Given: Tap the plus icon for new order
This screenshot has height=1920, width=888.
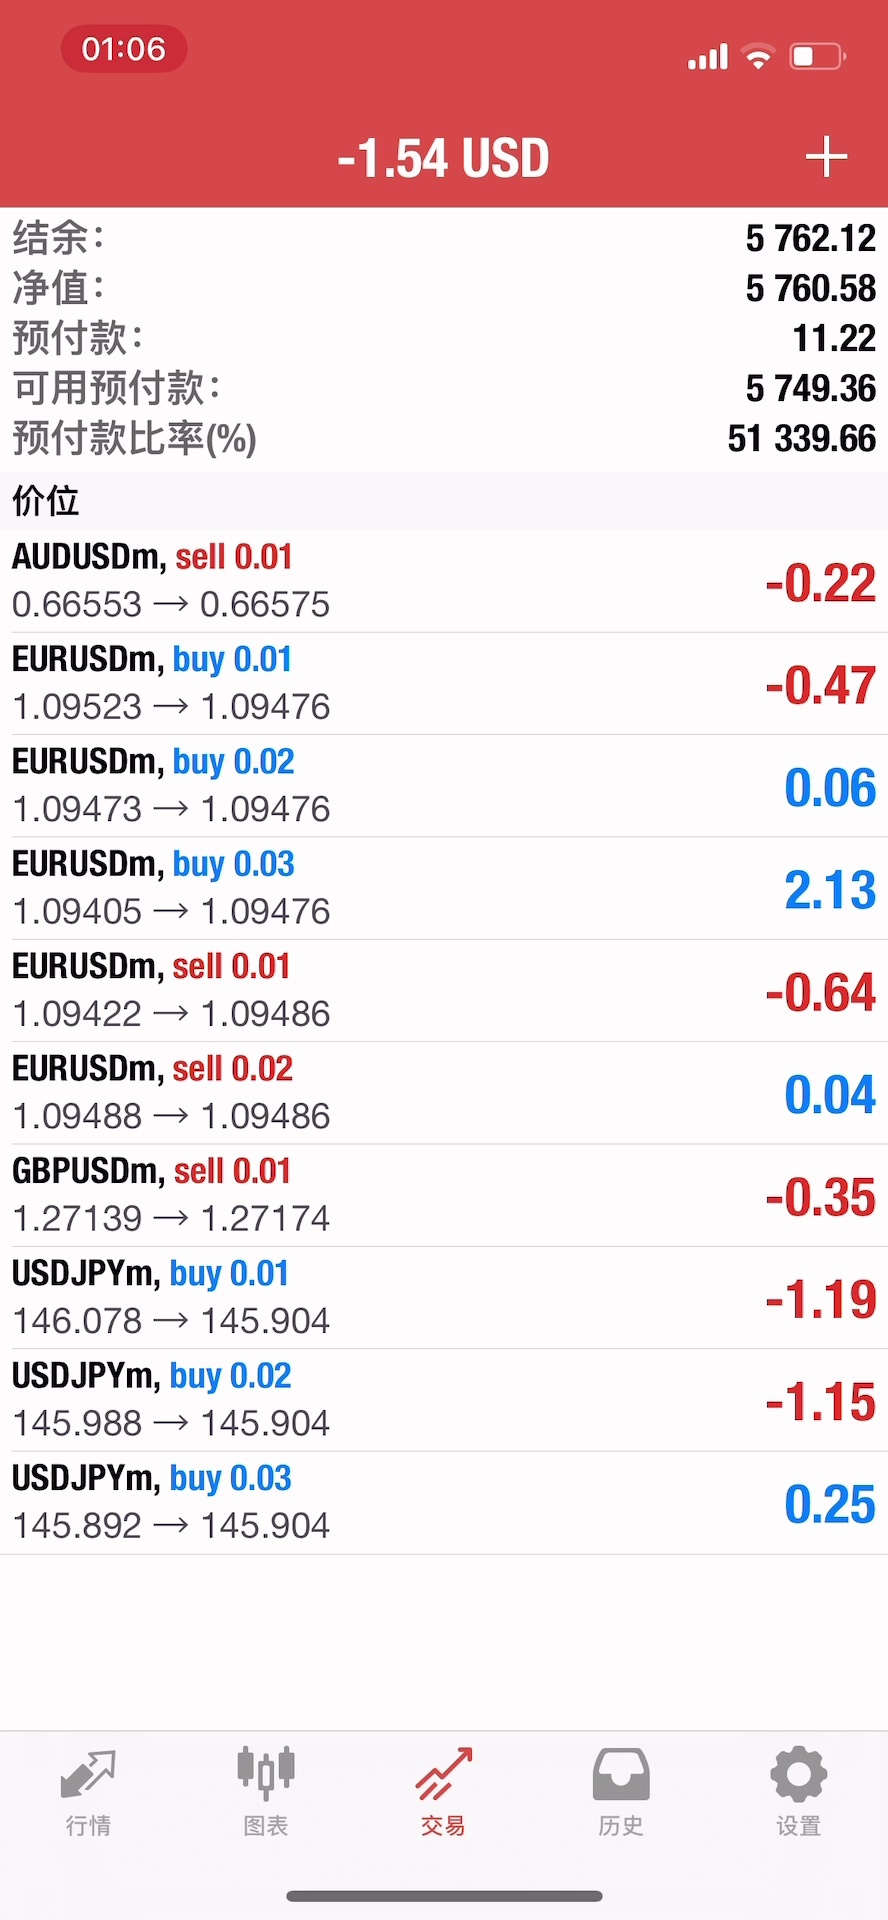Looking at the screenshot, I should [x=826, y=158].
